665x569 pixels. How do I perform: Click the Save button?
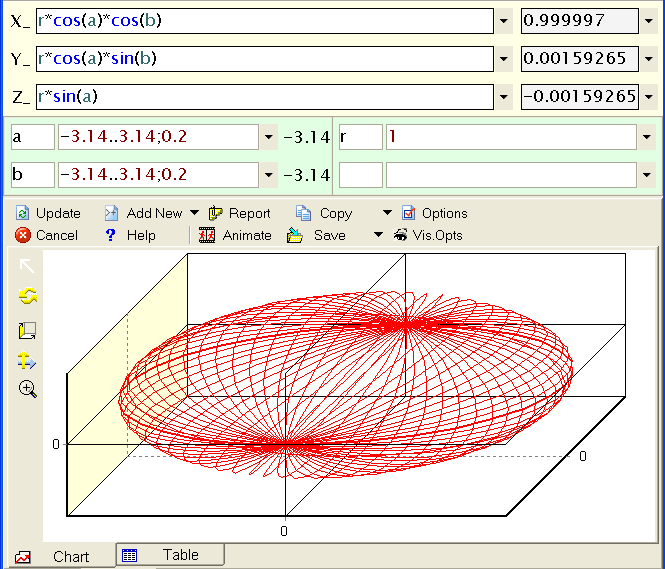(319, 235)
